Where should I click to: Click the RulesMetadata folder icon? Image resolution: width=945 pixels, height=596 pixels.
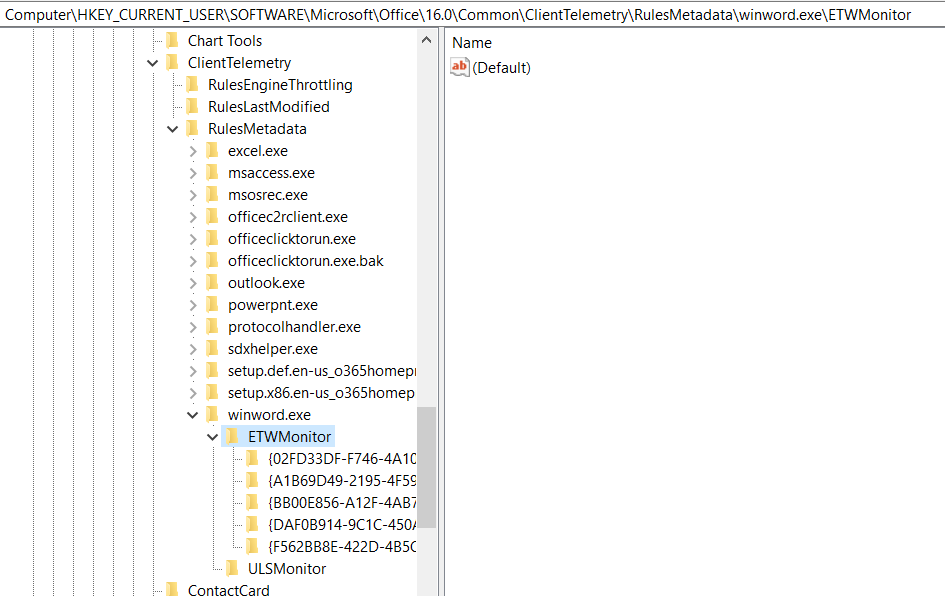click(192, 128)
